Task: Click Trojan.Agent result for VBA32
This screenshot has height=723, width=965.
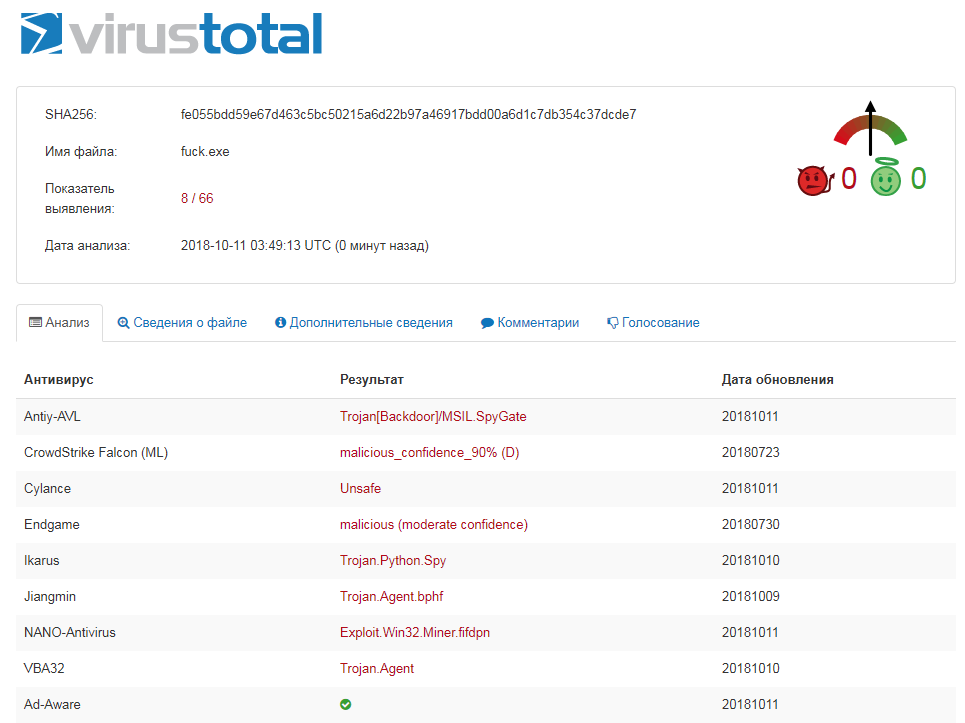Action: point(377,668)
